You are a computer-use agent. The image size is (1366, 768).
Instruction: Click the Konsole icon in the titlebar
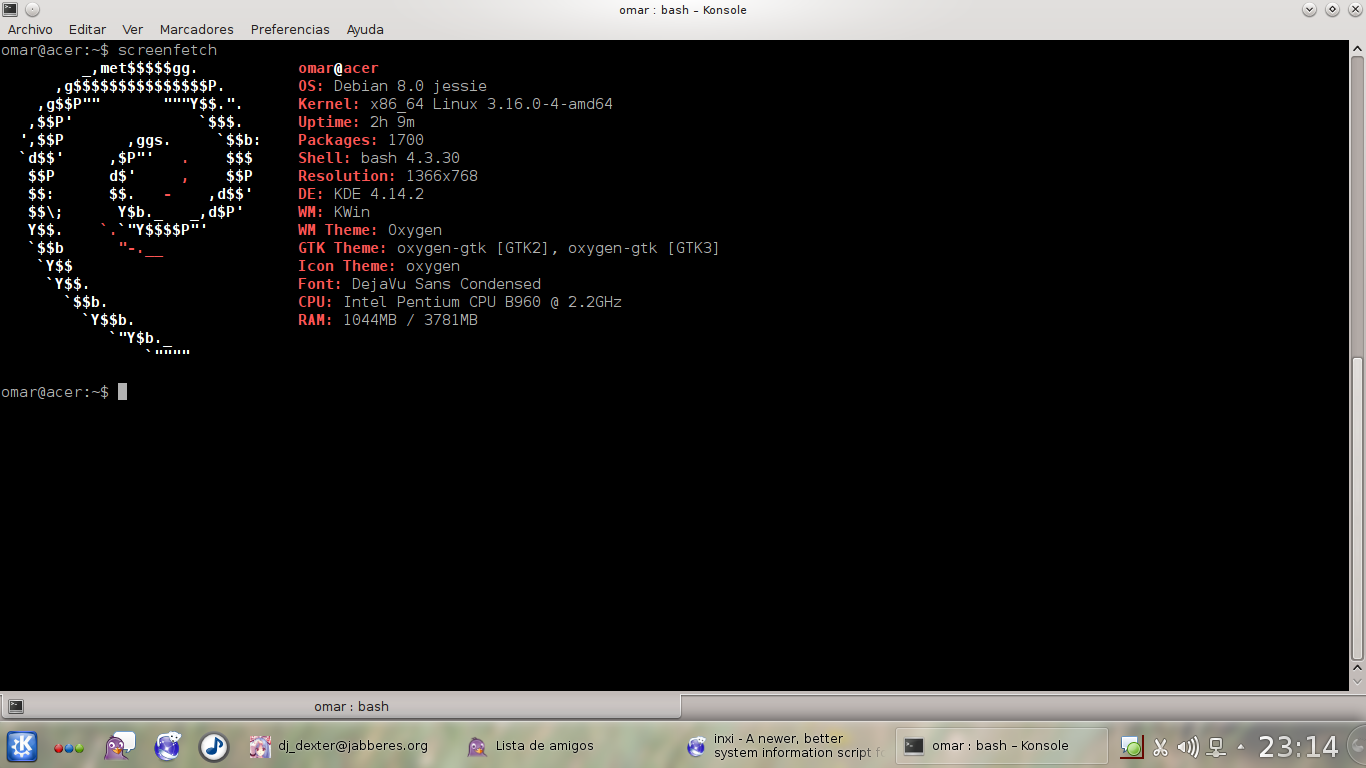coord(10,10)
